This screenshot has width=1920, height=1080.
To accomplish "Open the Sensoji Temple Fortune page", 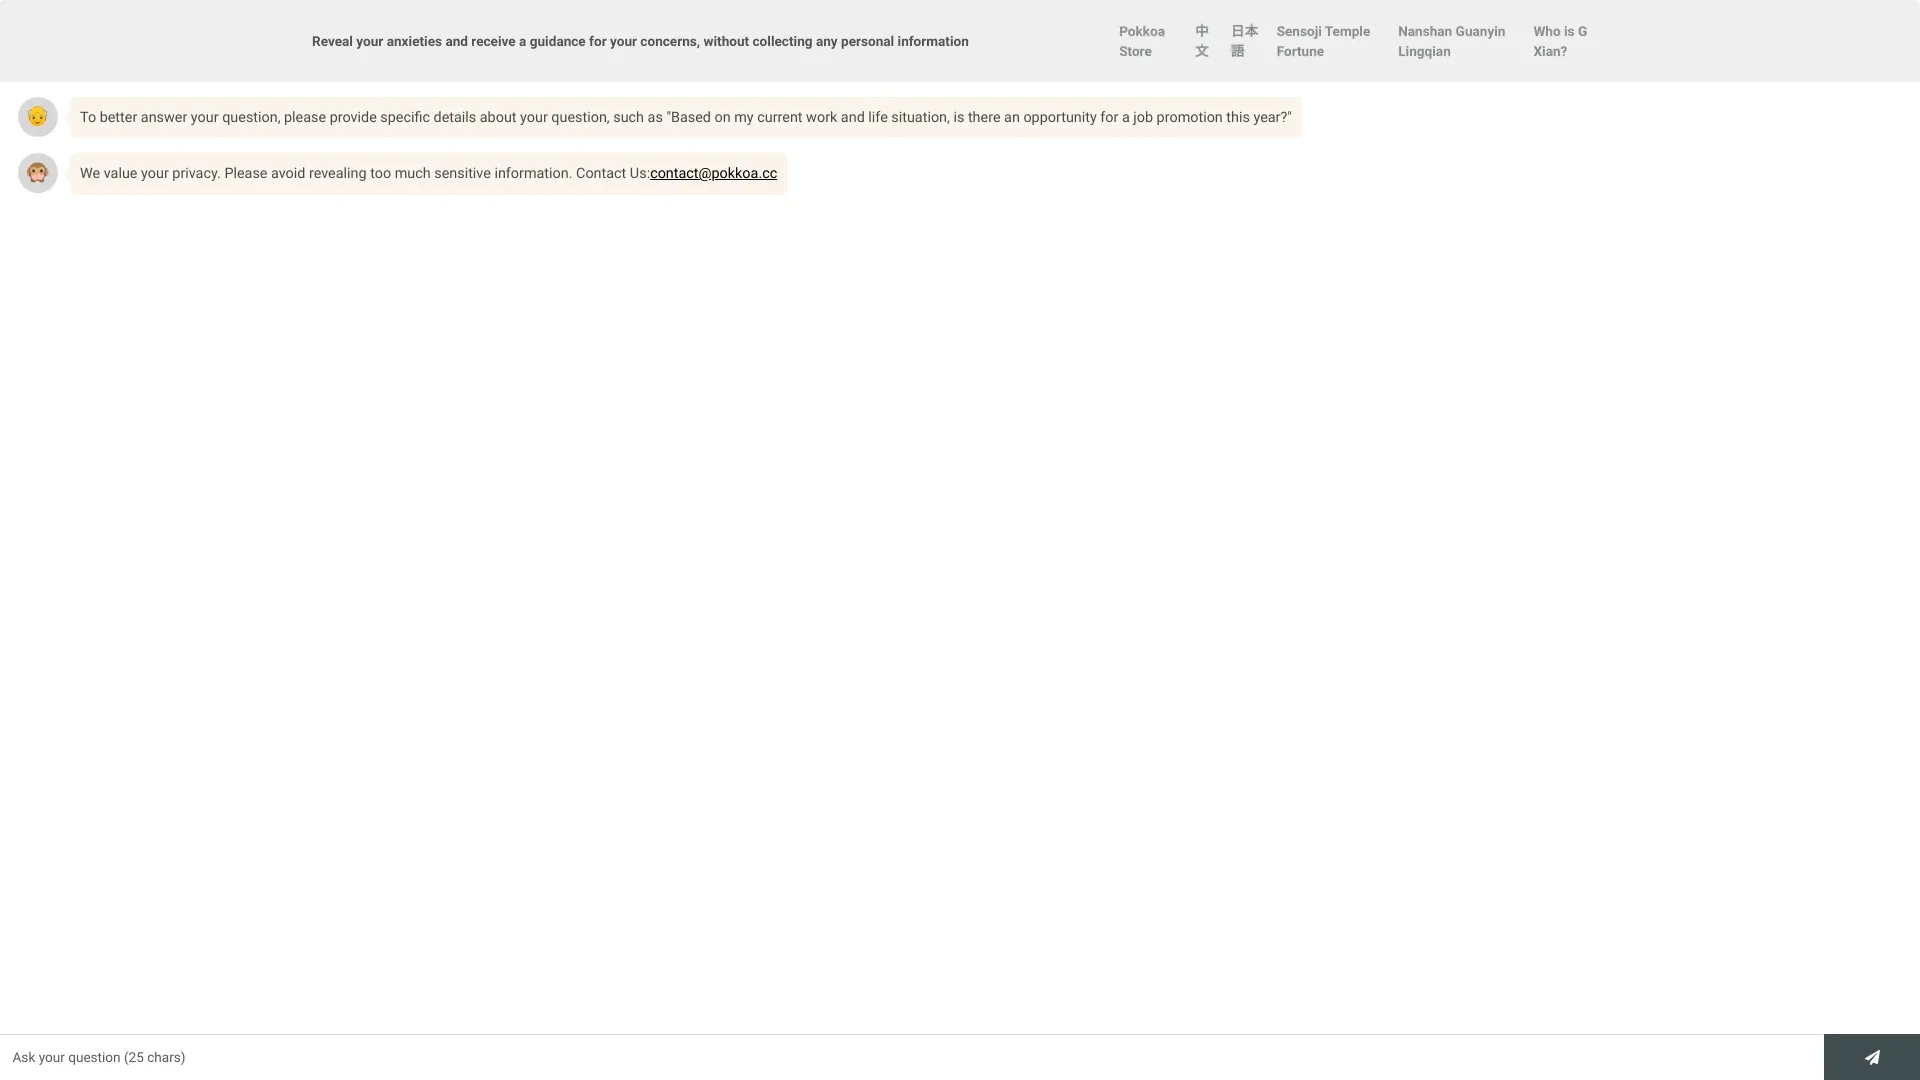I will tap(1323, 40).
